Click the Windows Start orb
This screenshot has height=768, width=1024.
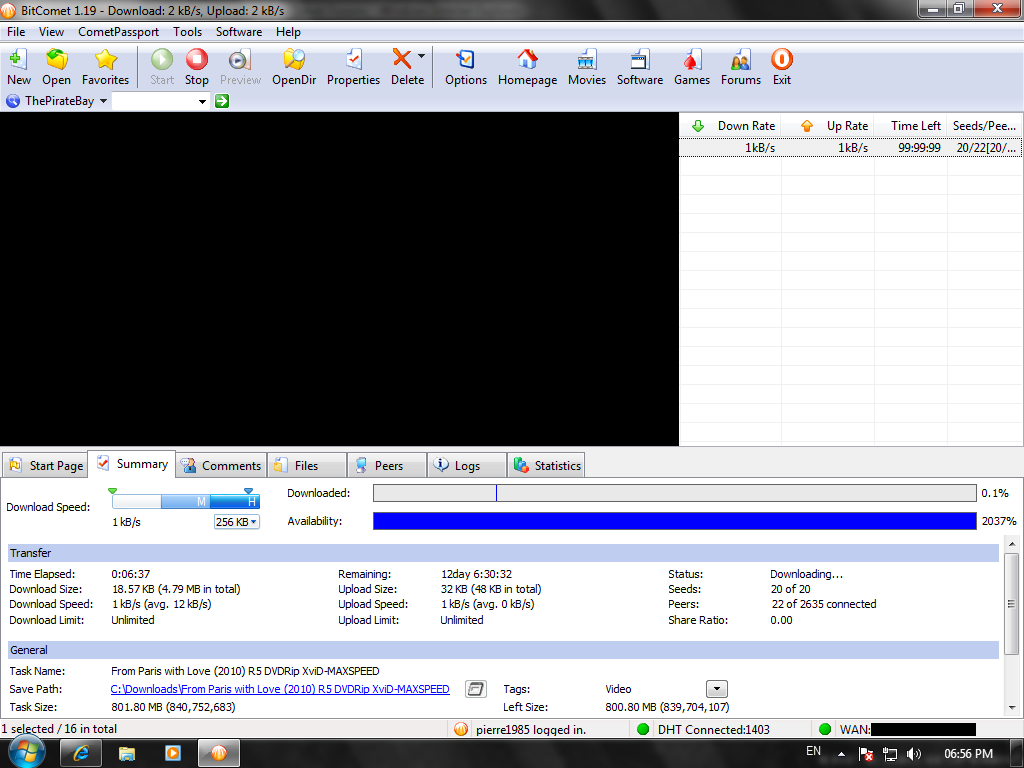pos(27,751)
